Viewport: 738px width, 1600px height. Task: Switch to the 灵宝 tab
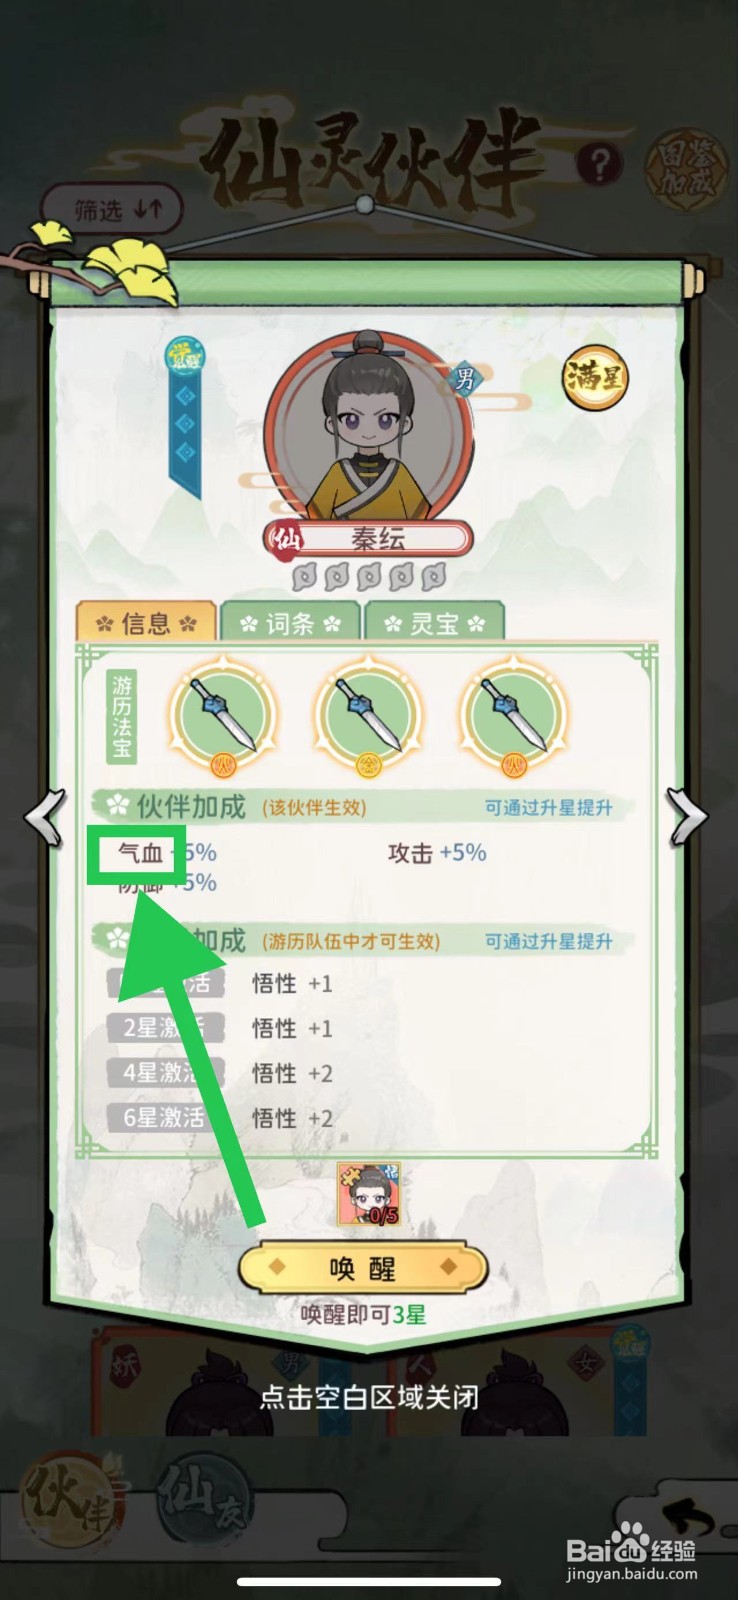[x=434, y=623]
